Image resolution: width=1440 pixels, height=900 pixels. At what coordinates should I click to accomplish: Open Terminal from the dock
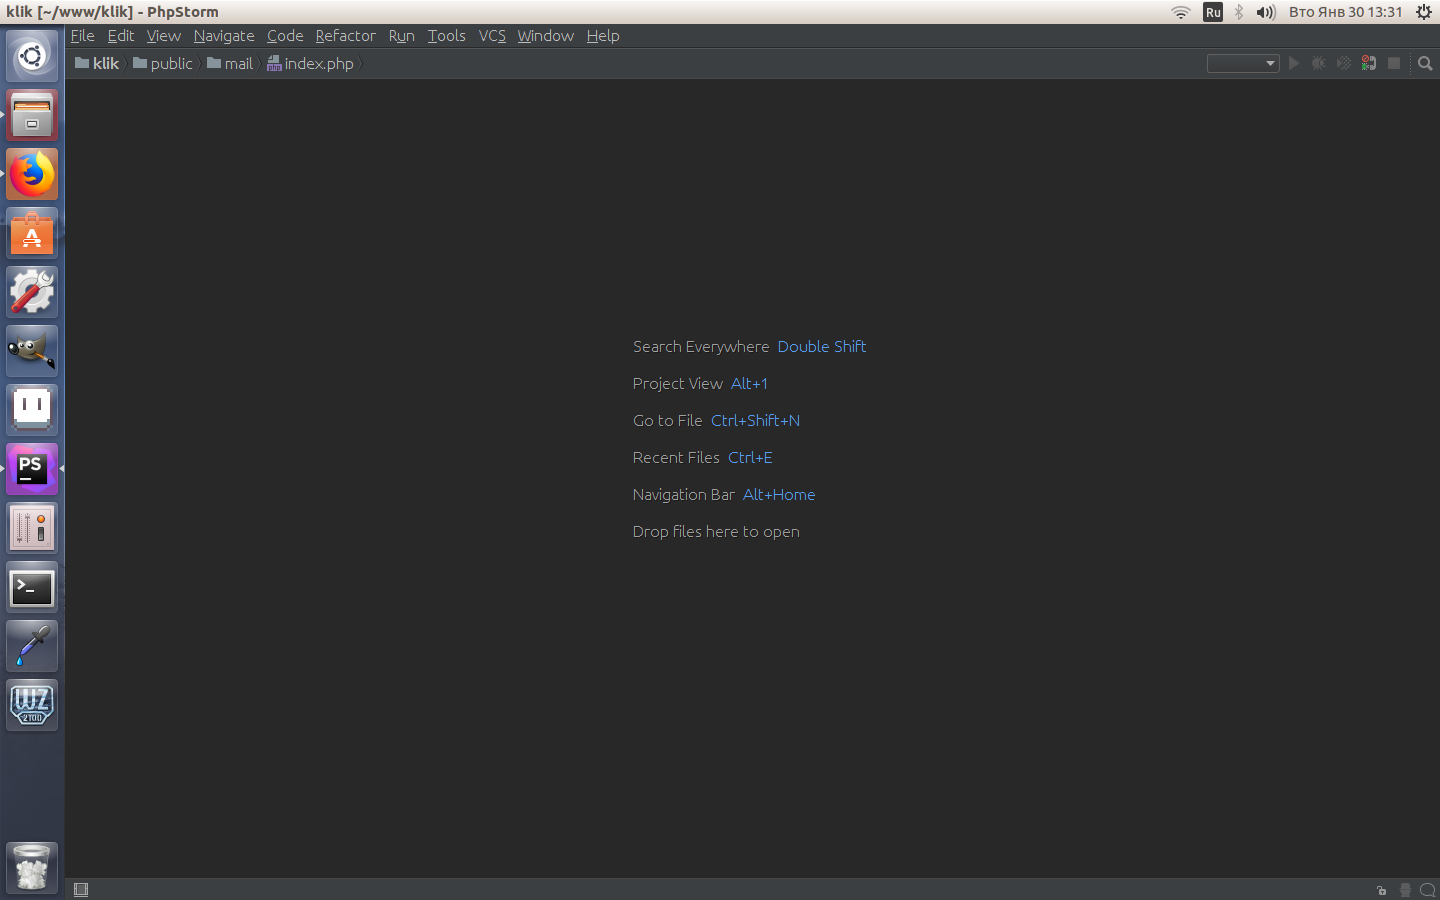[x=32, y=588]
